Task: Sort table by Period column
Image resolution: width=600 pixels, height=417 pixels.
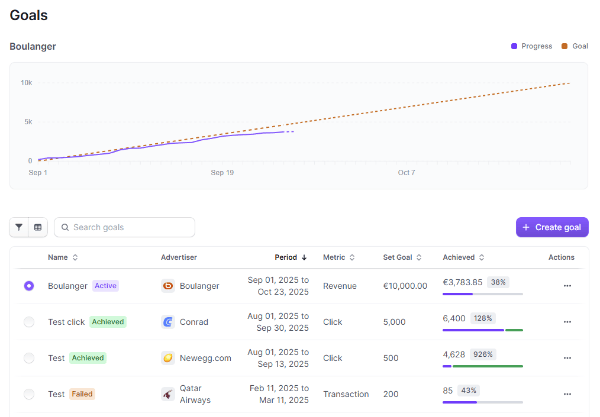Action: (291, 257)
